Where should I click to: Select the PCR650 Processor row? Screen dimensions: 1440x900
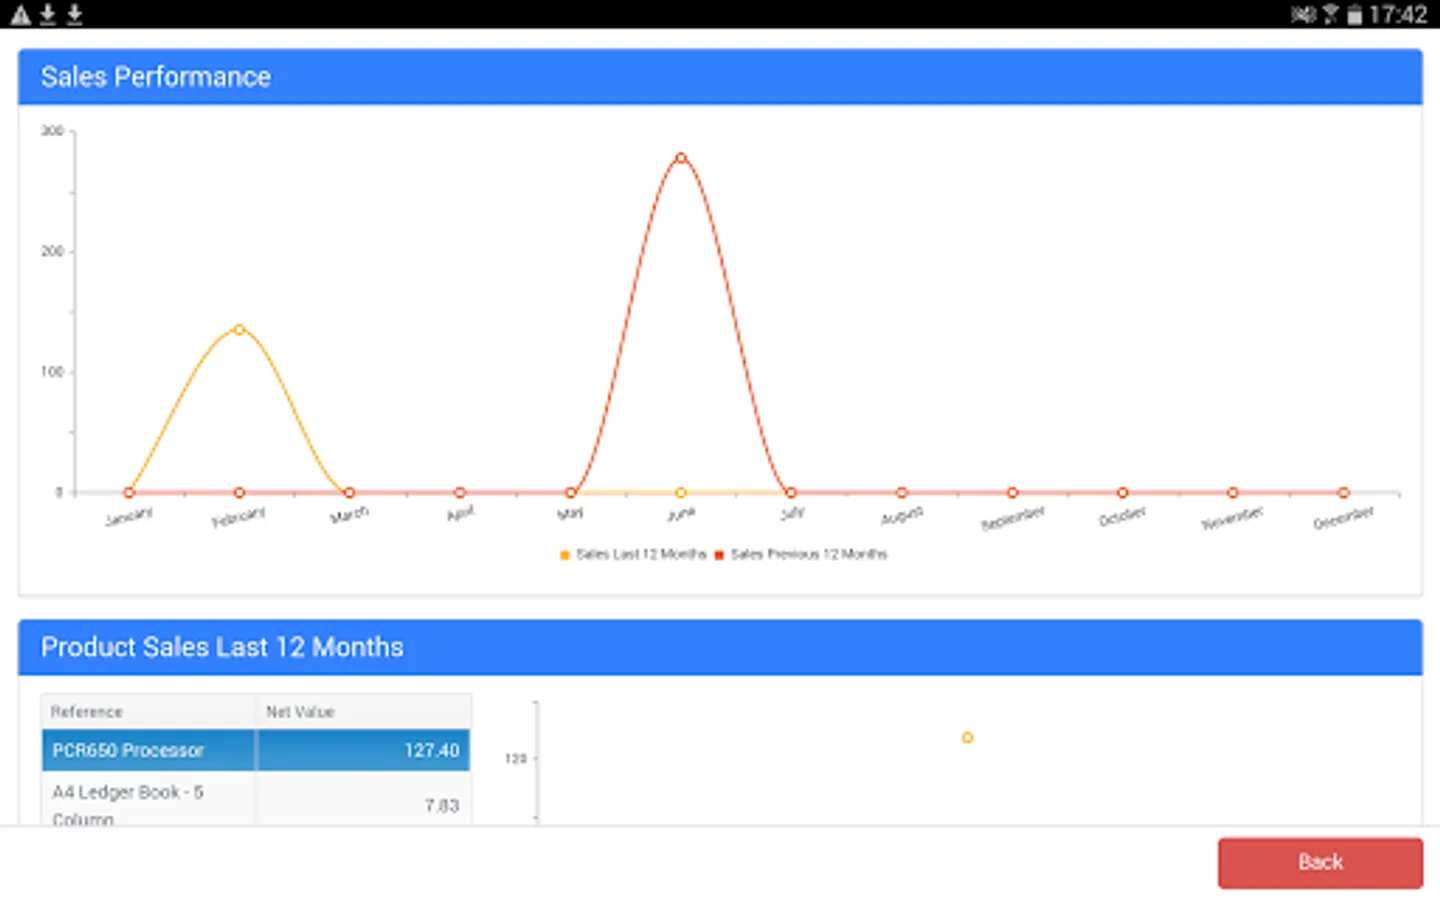[x=147, y=750]
